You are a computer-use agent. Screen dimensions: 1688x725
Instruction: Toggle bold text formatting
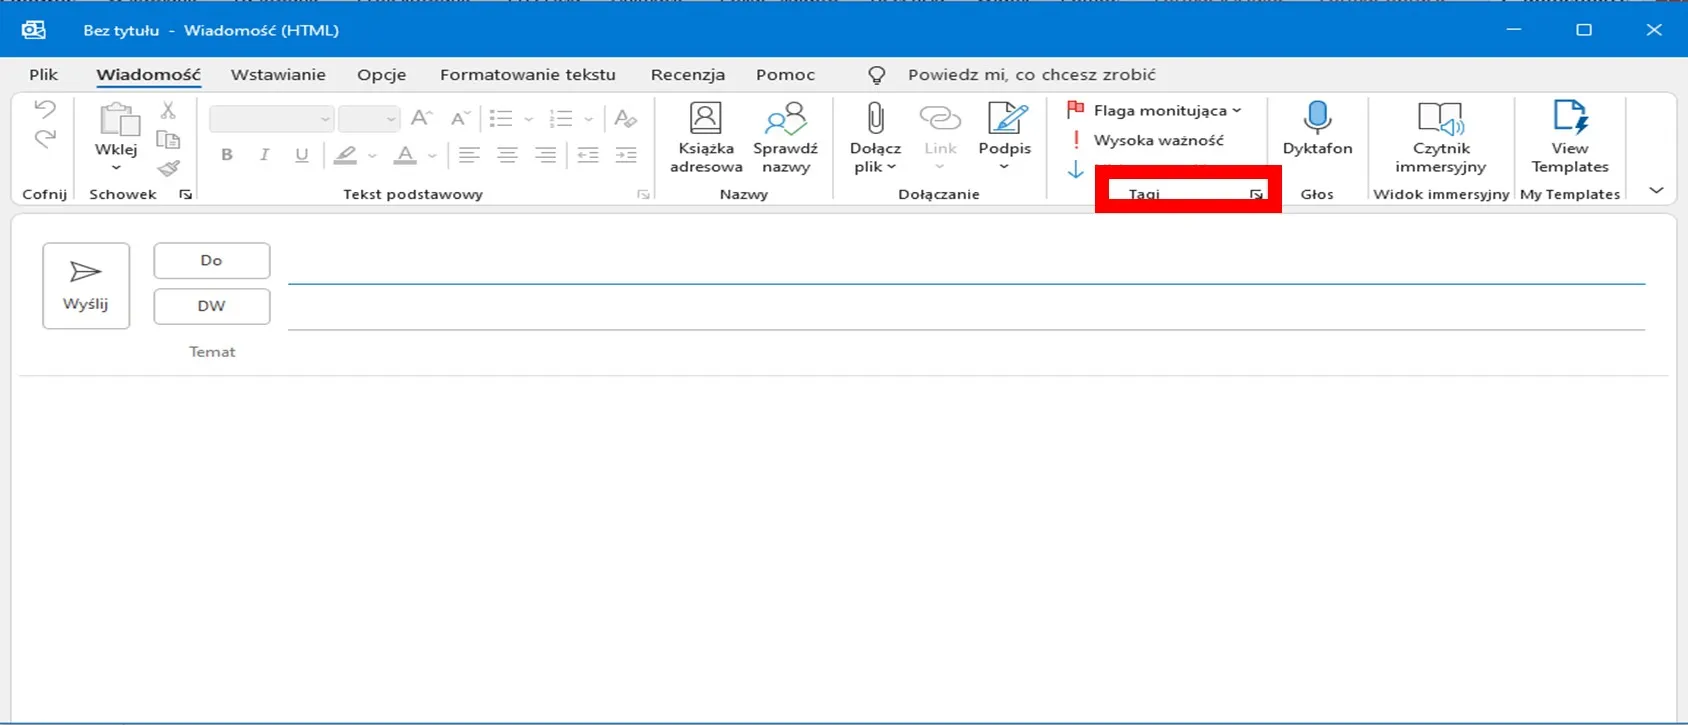[227, 154]
